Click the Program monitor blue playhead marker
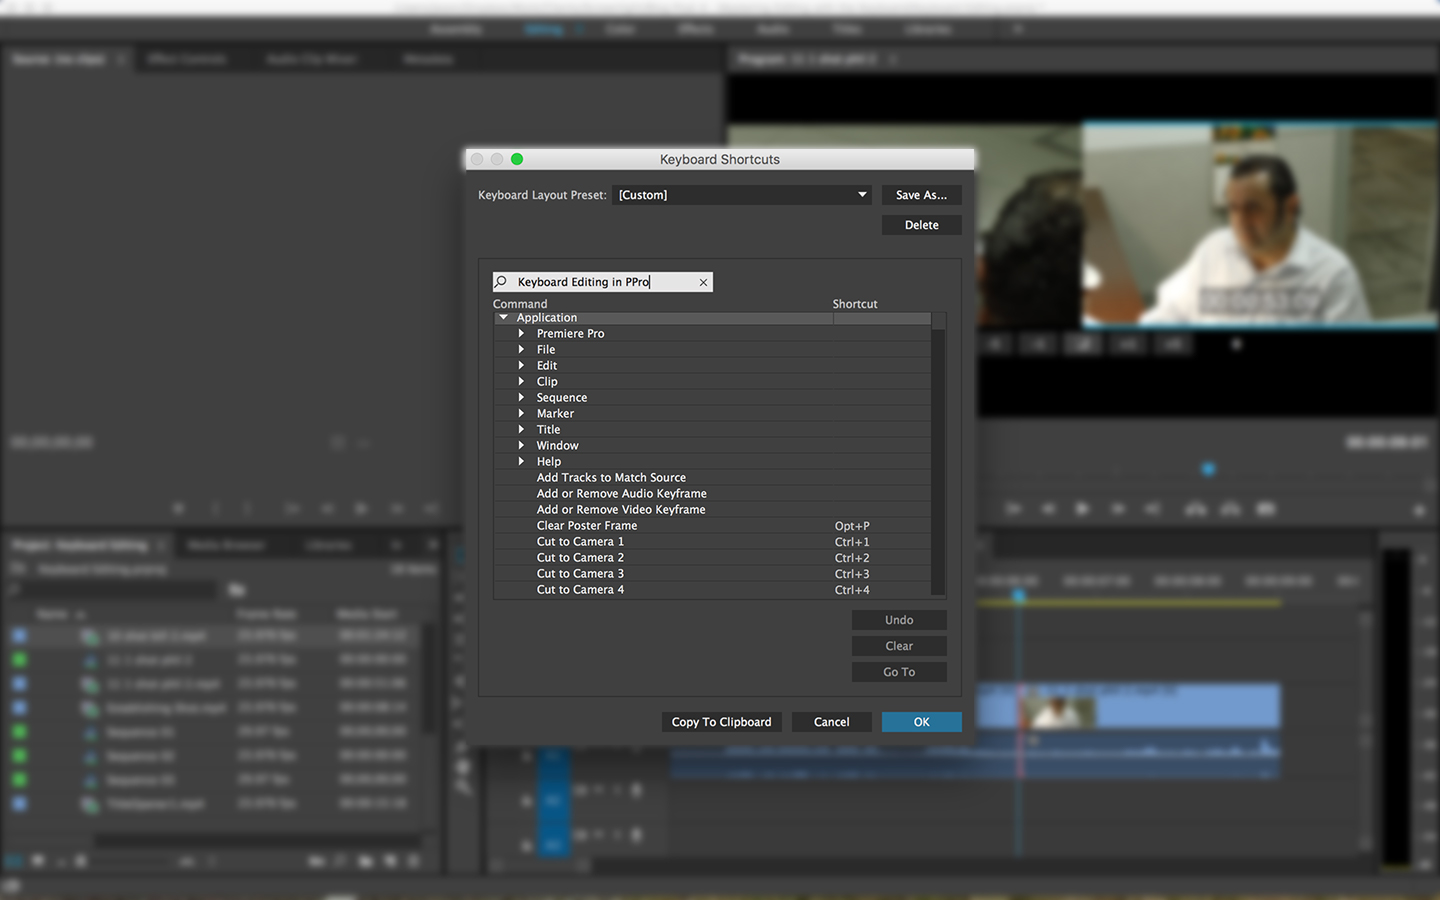The width and height of the screenshot is (1440, 900). coord(1208,469)
